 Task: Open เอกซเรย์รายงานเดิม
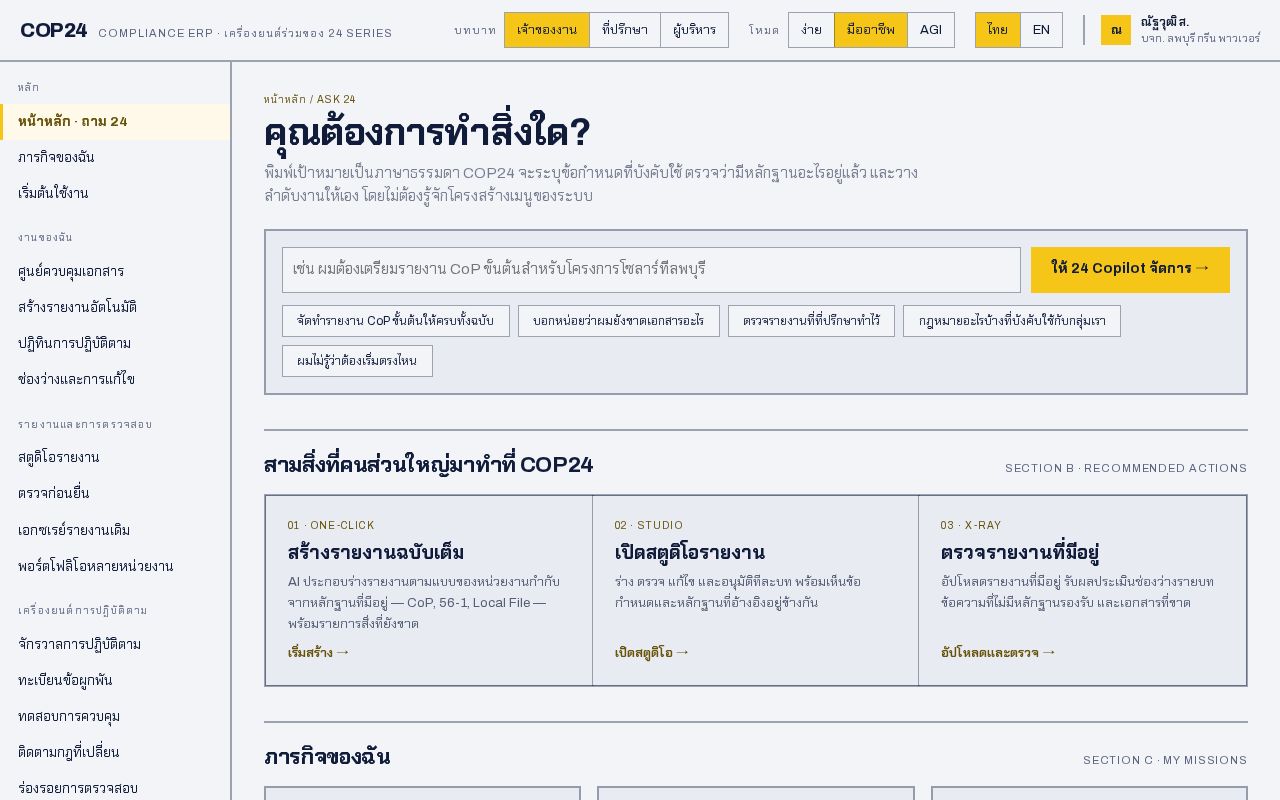coord(115,530)
